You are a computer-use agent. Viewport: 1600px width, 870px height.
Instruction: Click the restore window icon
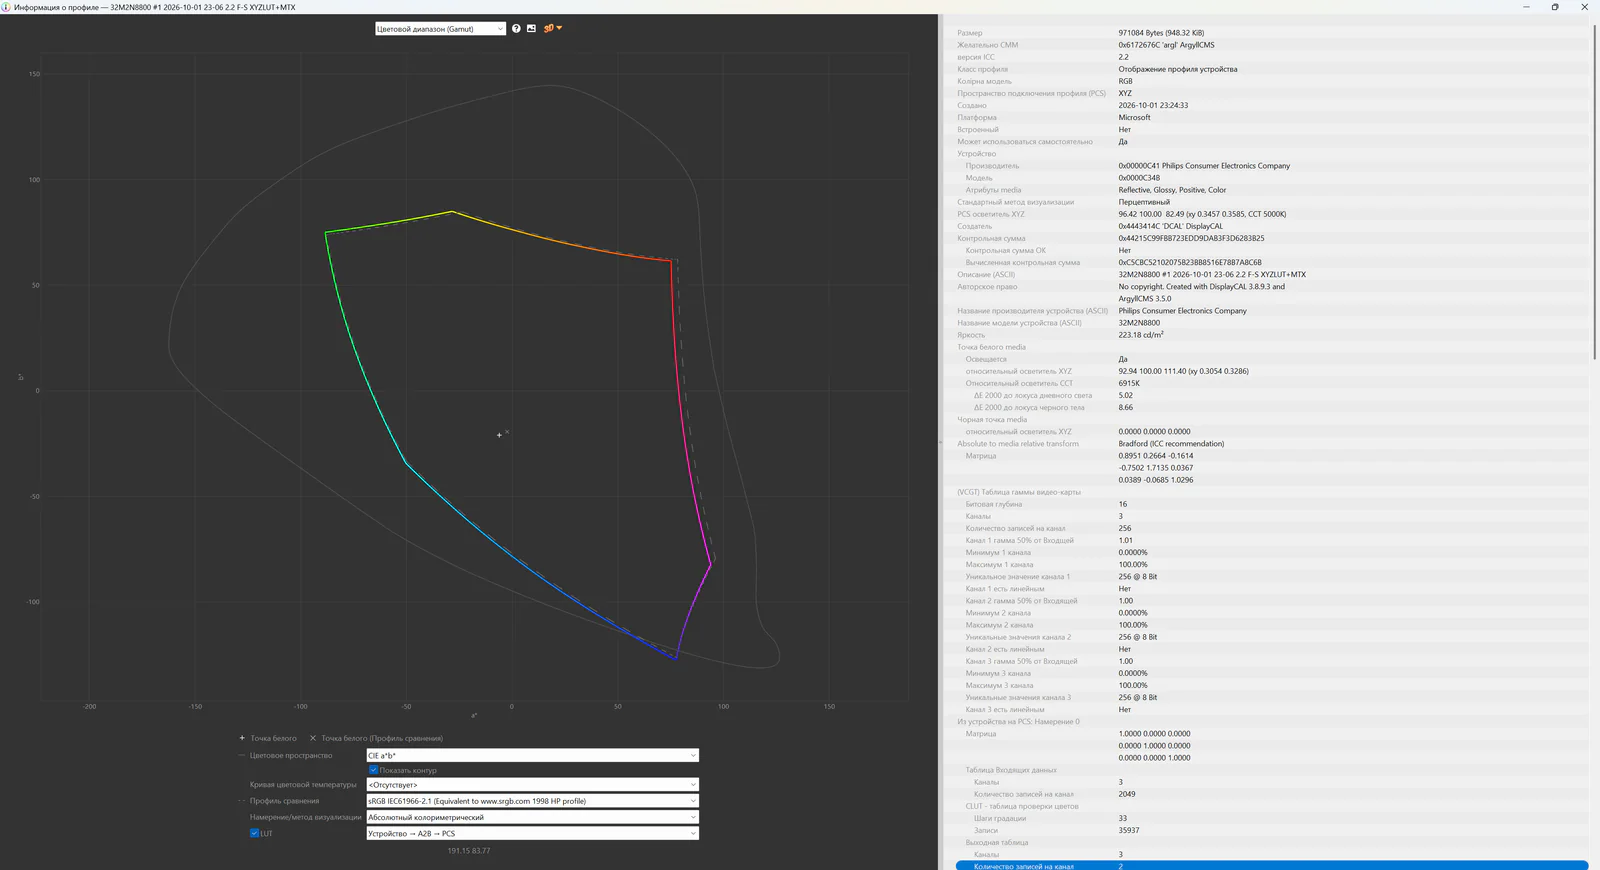(x=1555, y=7)
